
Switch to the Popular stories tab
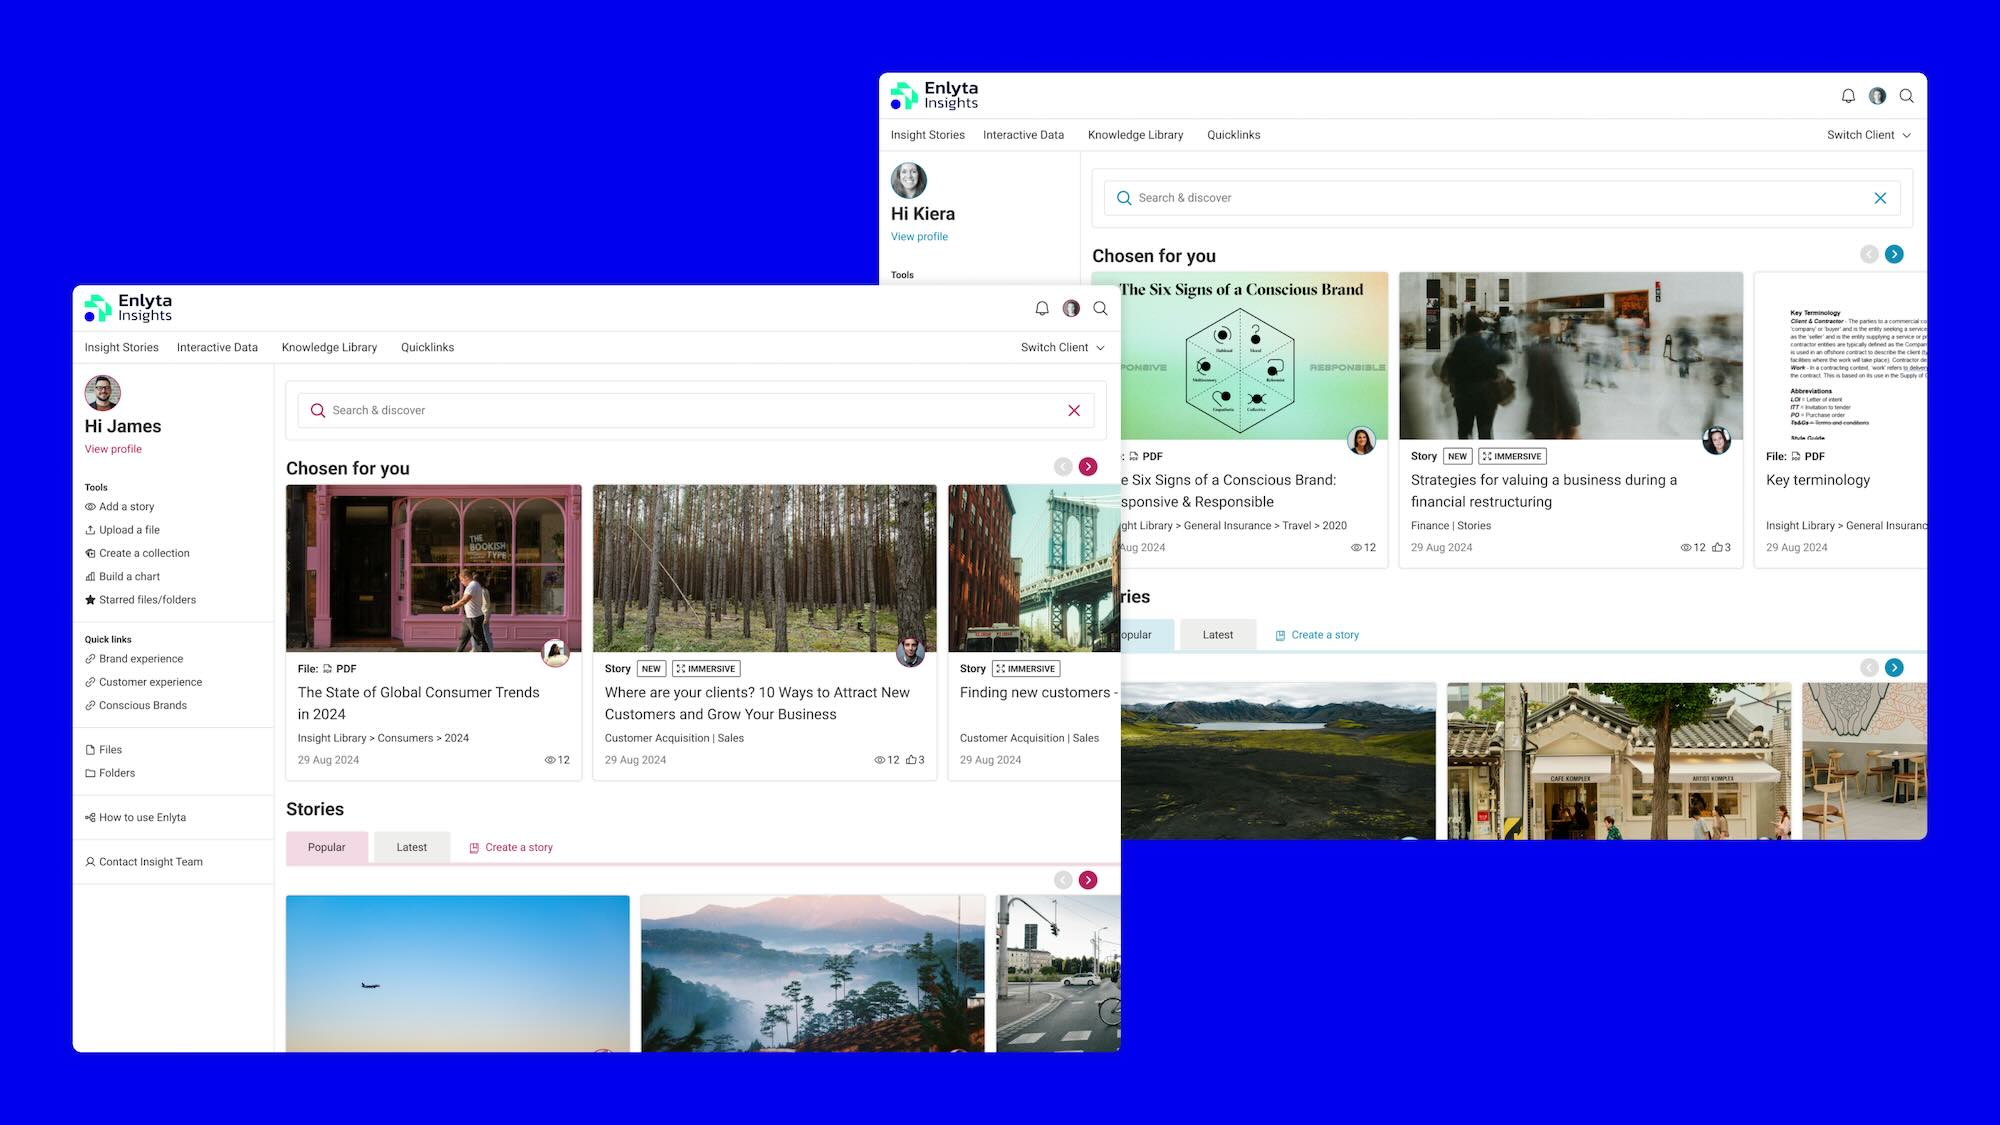pos(327,848)
